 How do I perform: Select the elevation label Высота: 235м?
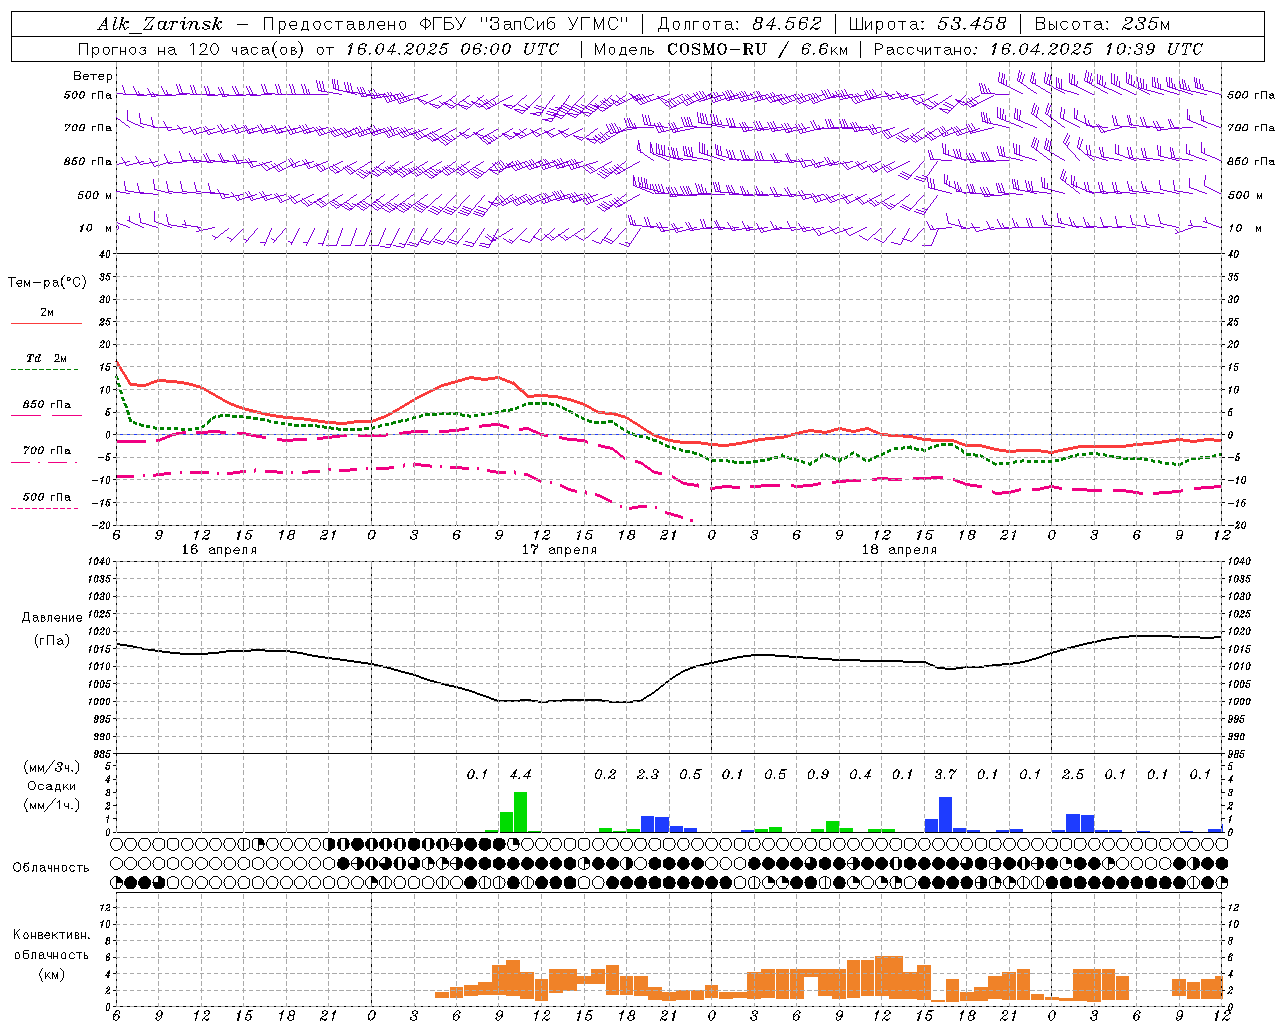pyautogui.click(x=1101, y=24)
